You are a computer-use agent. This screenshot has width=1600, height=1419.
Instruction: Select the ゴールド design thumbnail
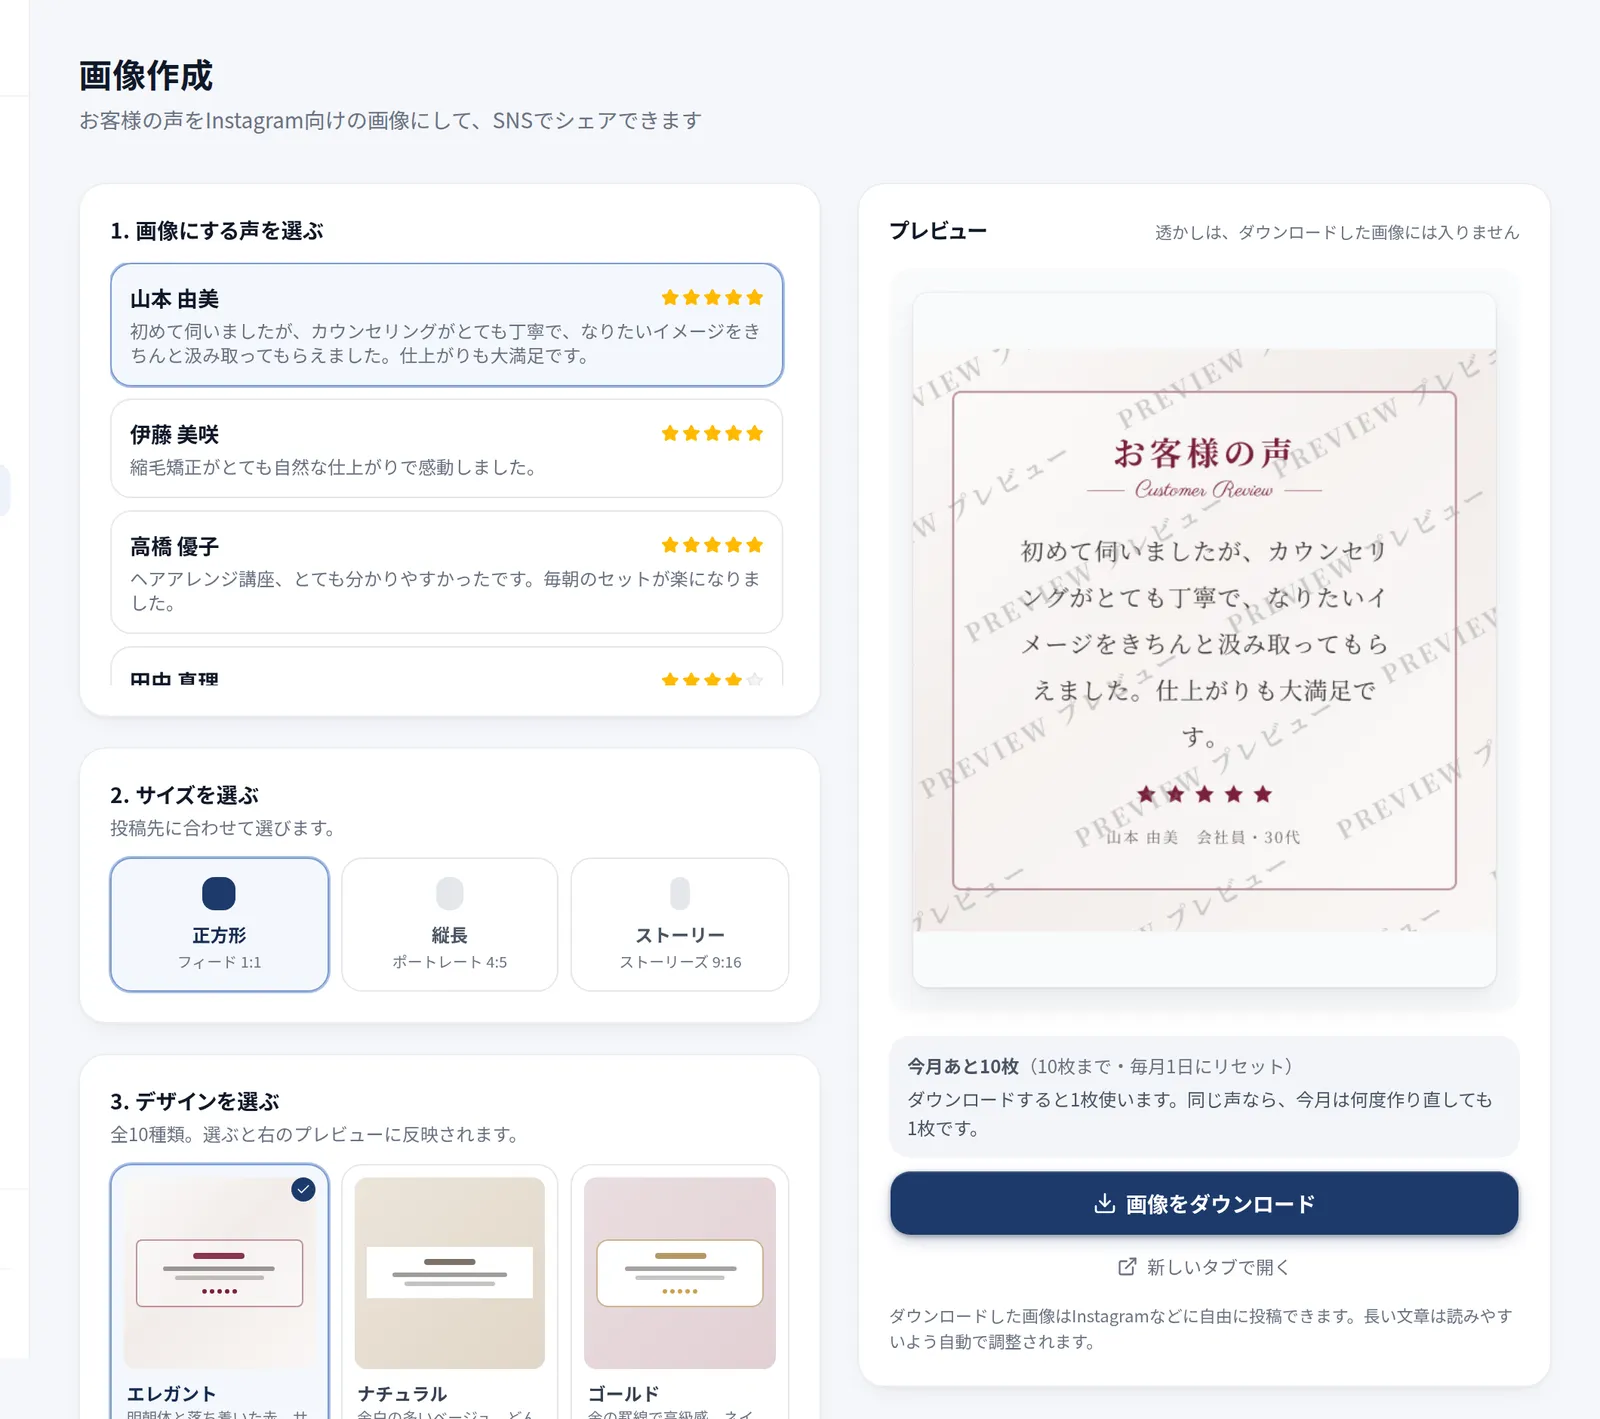[x=680, y=1272]
